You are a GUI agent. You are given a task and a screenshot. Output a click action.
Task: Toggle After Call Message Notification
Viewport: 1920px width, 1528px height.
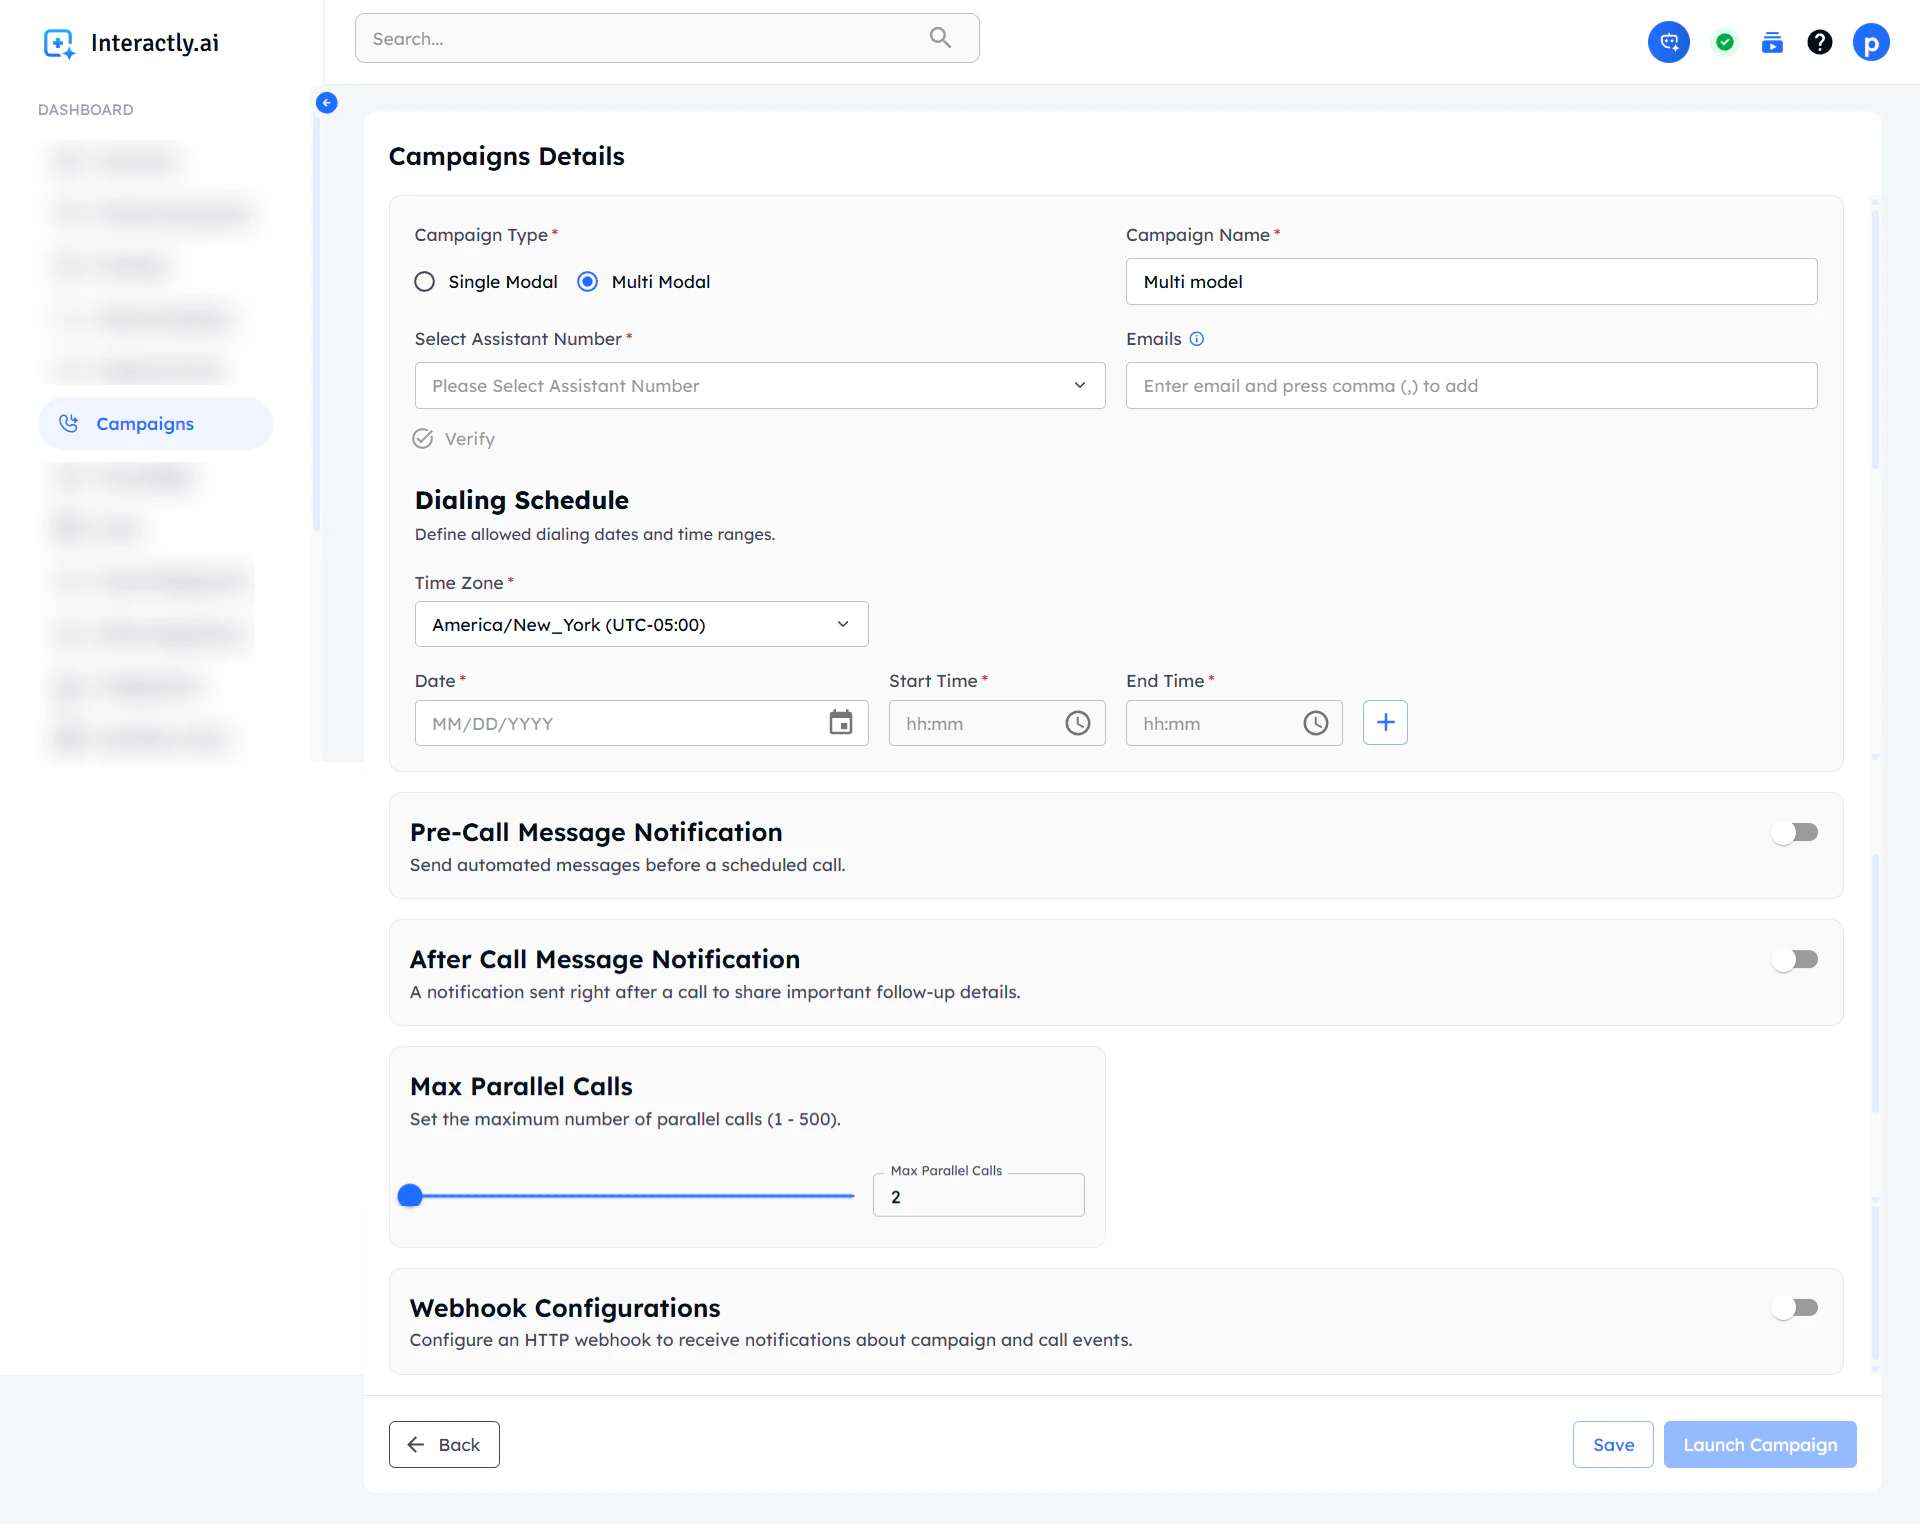pyautogui.click(x=1794, y=959)
